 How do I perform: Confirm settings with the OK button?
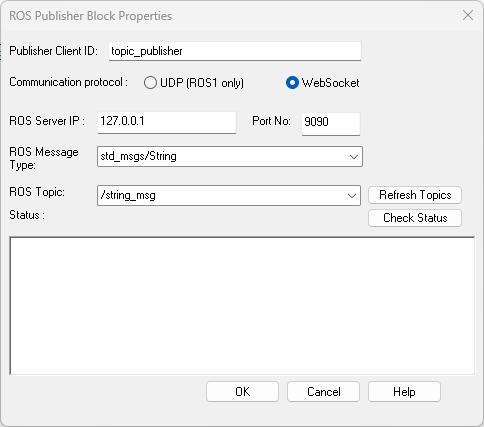tap(242, 392)
